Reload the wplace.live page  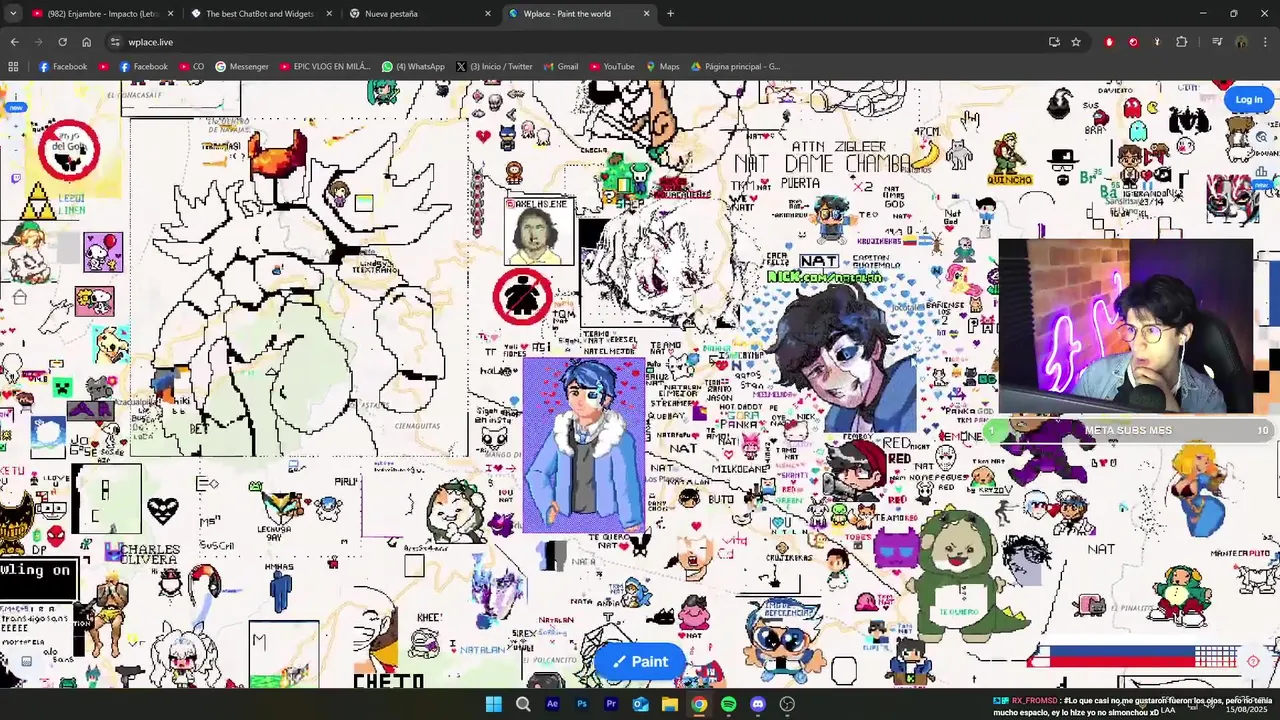(x=62, y=42)
